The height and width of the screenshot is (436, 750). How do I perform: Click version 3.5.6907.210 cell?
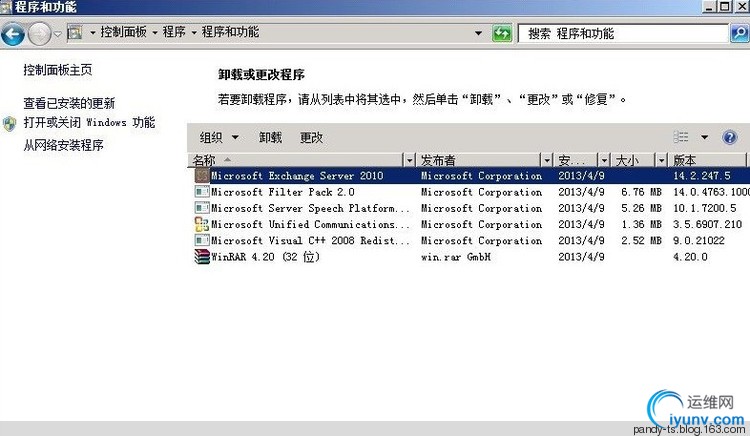(x=707, y=224)
